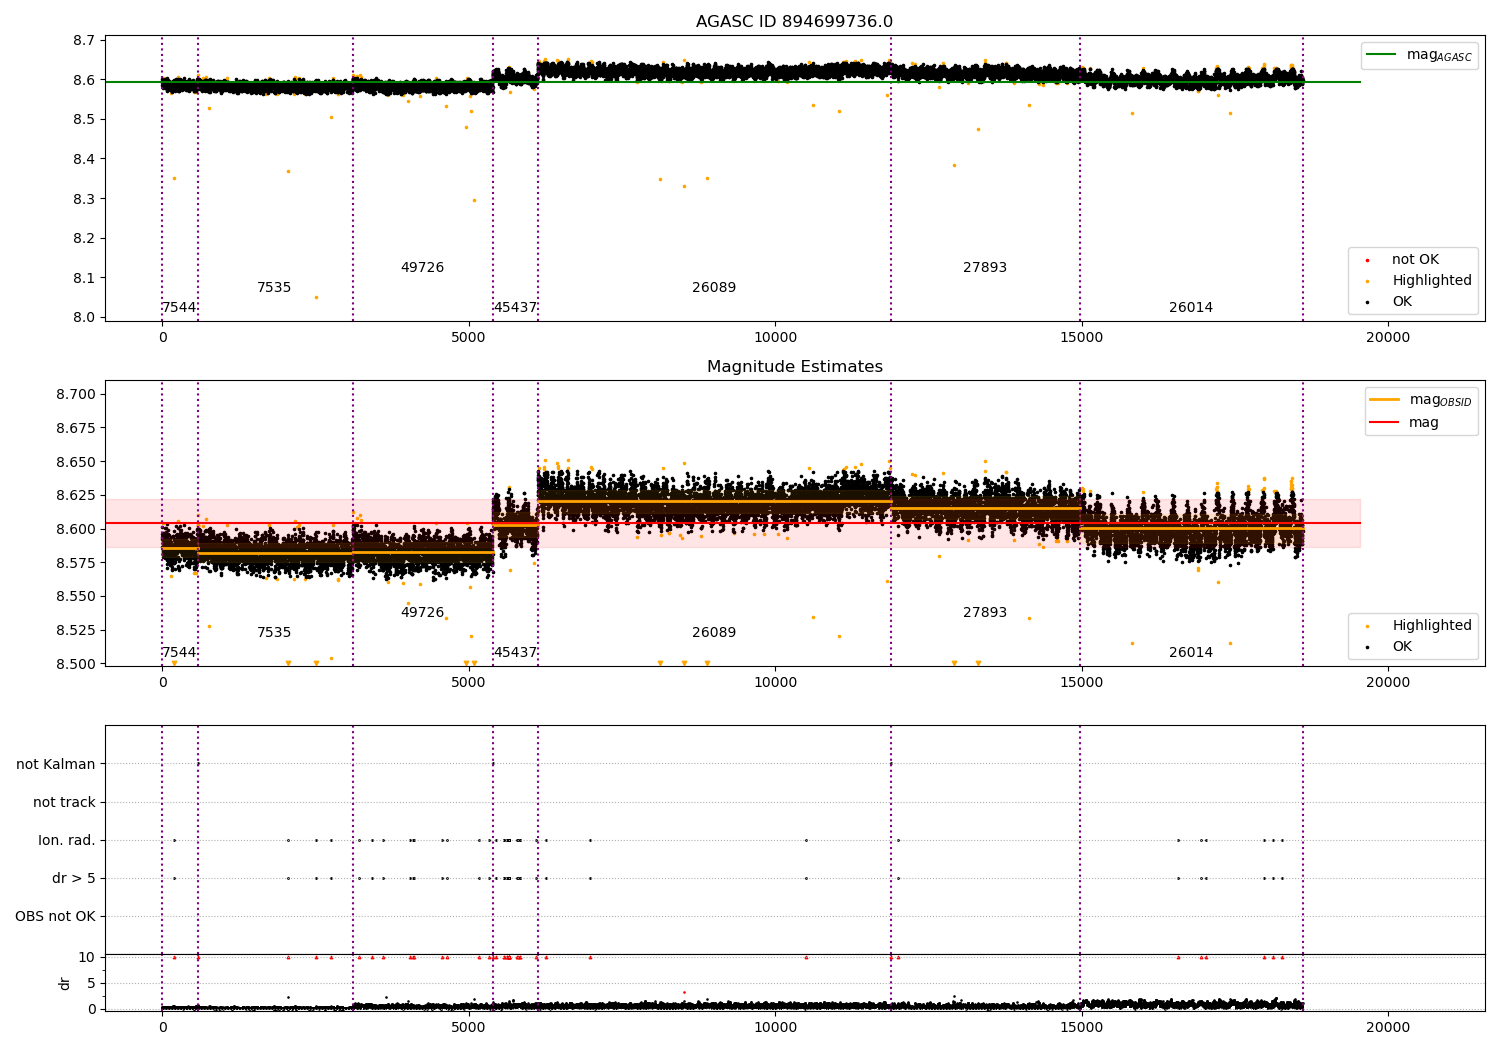1500x1050 pixels.
Task: Click y tick 8.600 on middle plot
Action: [x=75, y=529]
